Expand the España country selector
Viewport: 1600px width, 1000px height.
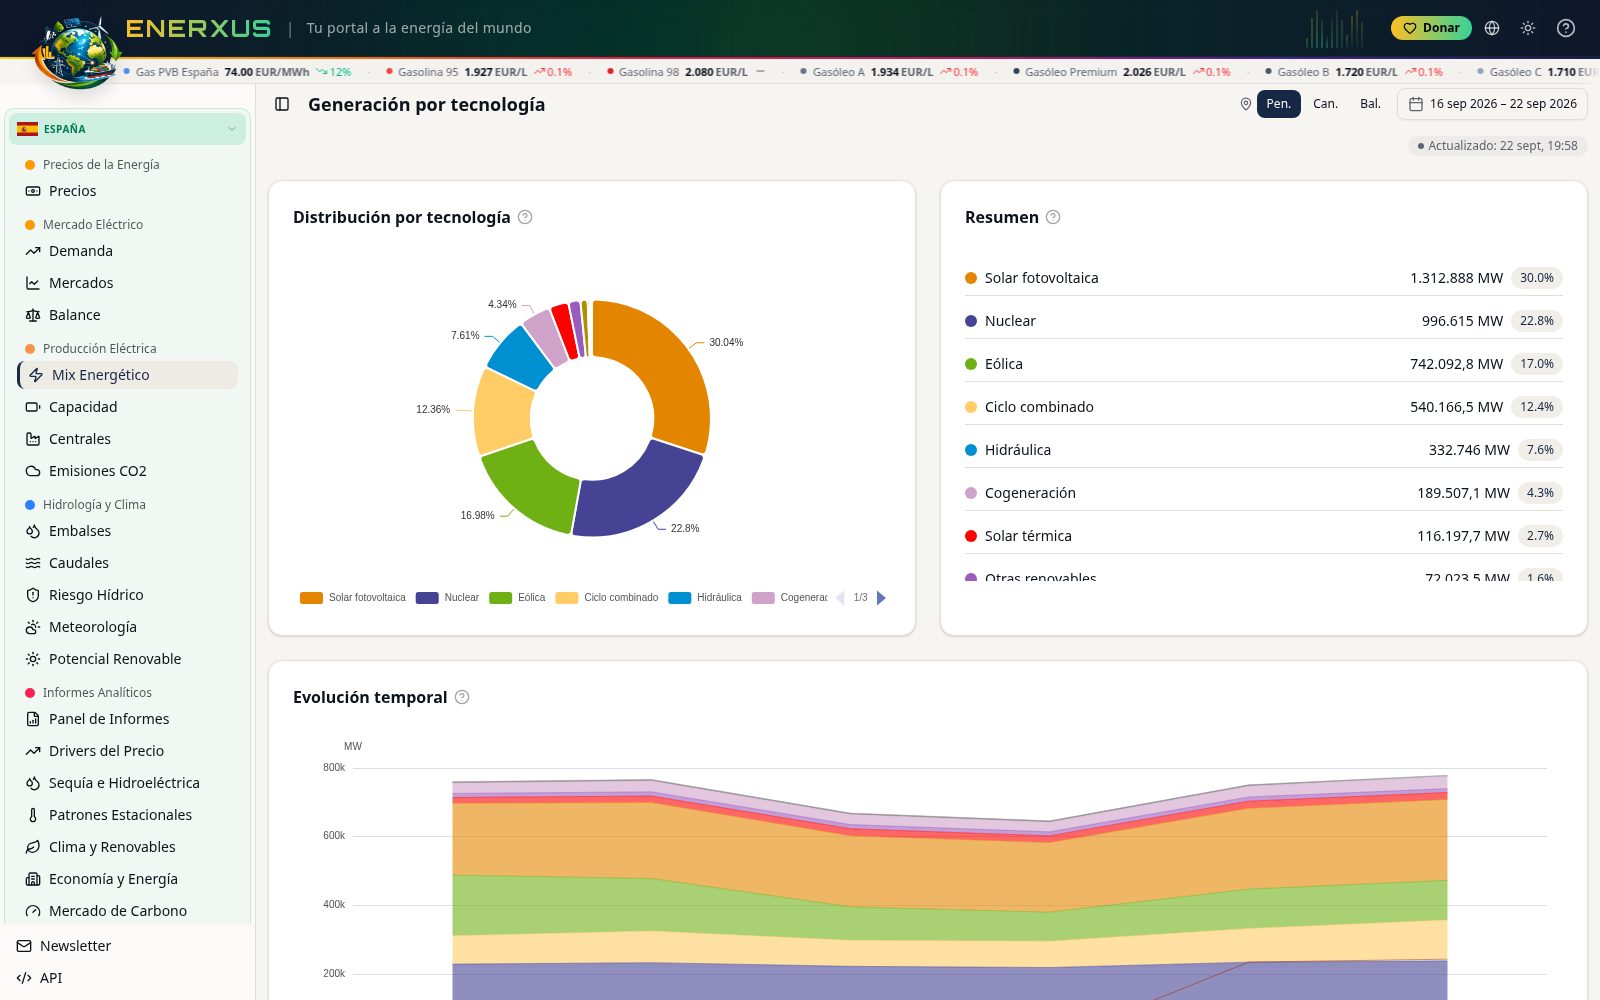pos(128,129)
